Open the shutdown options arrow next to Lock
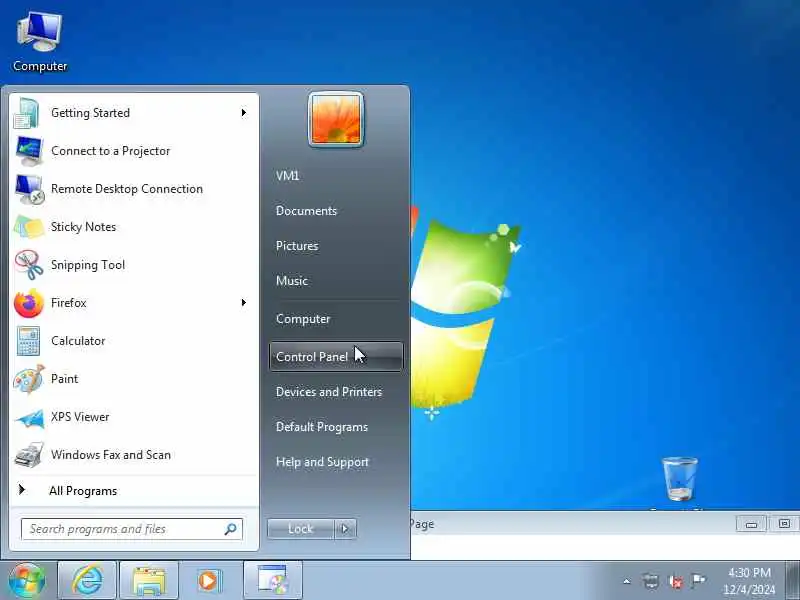Screen dimensions: 800x600 click(x=345, y=529)
